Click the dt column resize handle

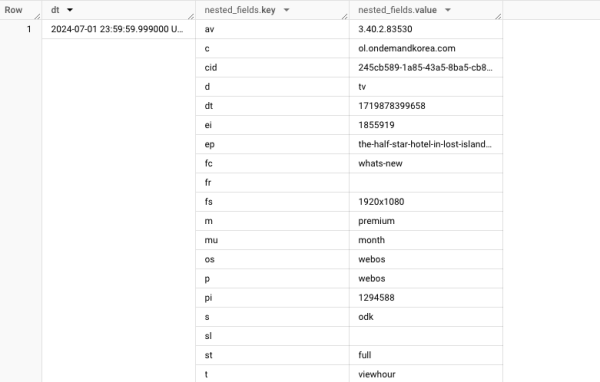point(191,16)
